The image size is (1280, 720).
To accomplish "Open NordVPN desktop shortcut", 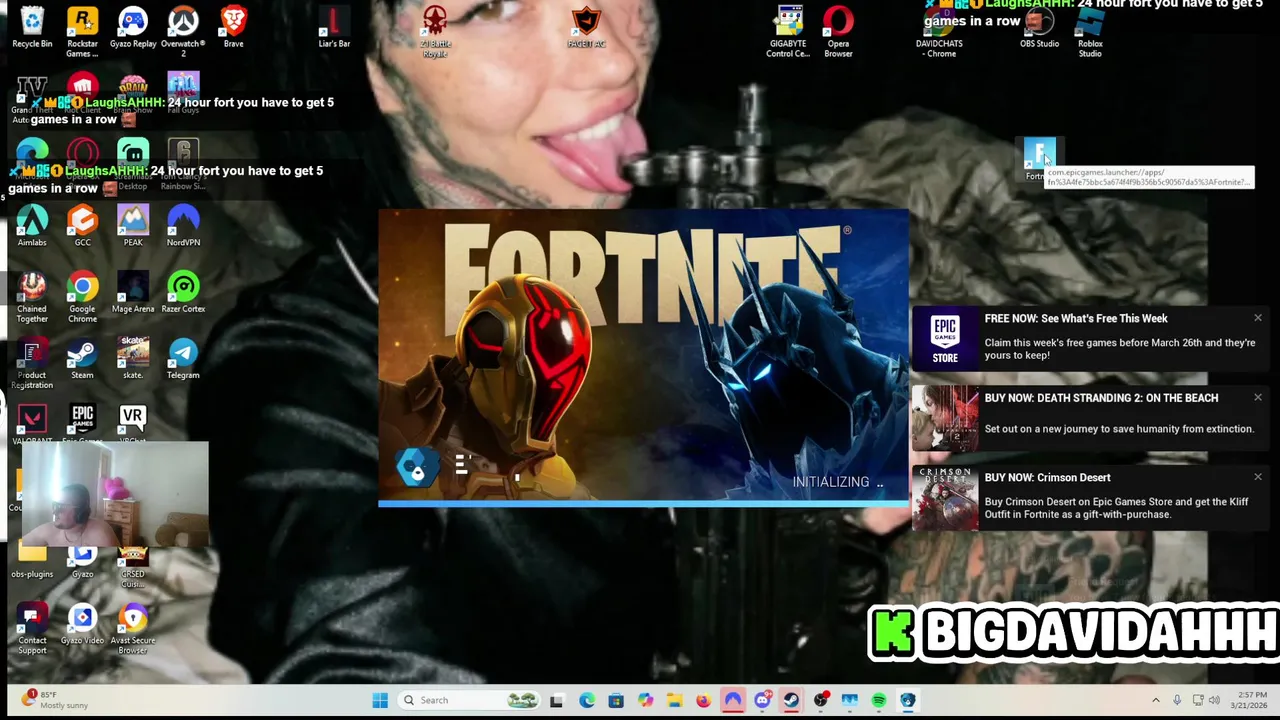I will [183, 226].
